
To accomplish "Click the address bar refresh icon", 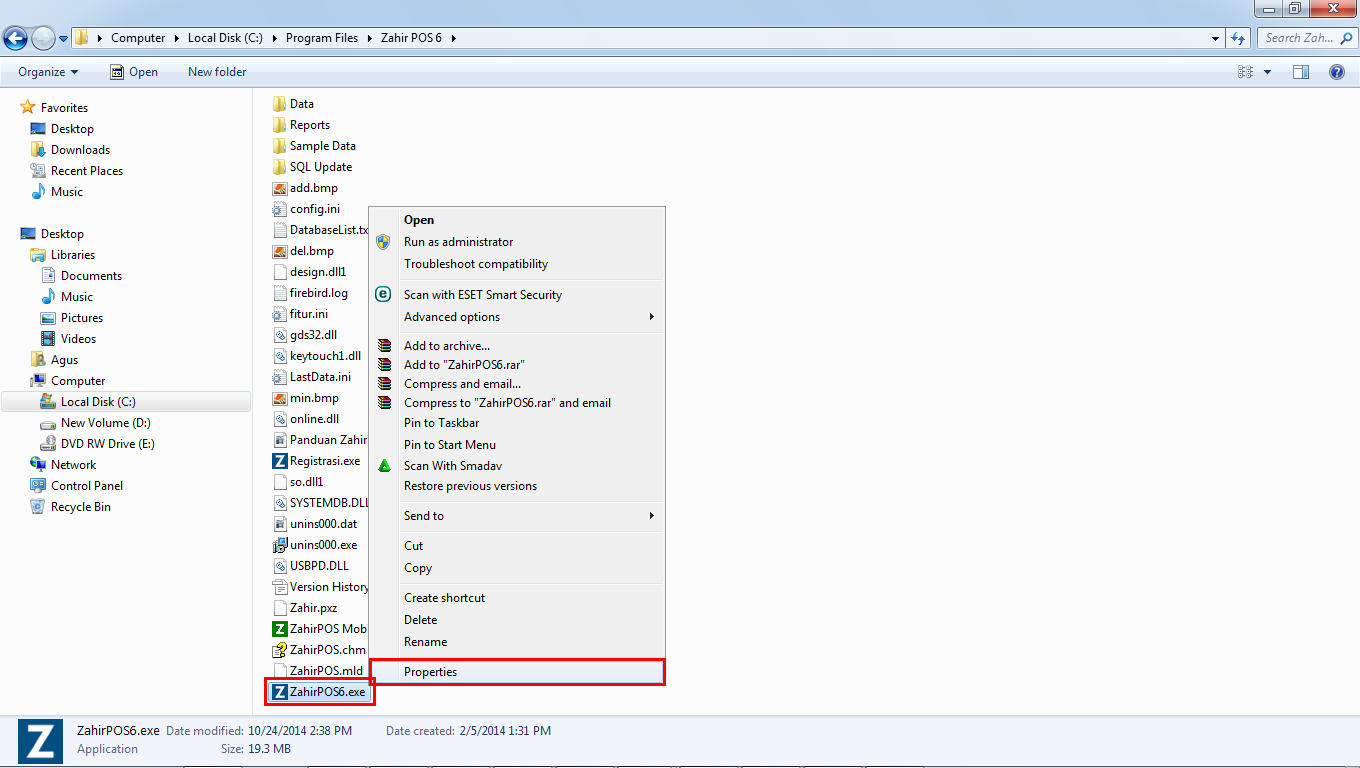I will coord(1238,38).
